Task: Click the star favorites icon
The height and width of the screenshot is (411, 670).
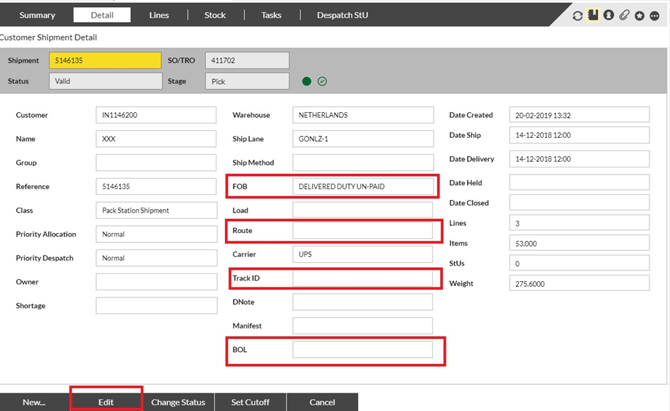Action: point(639,16)
